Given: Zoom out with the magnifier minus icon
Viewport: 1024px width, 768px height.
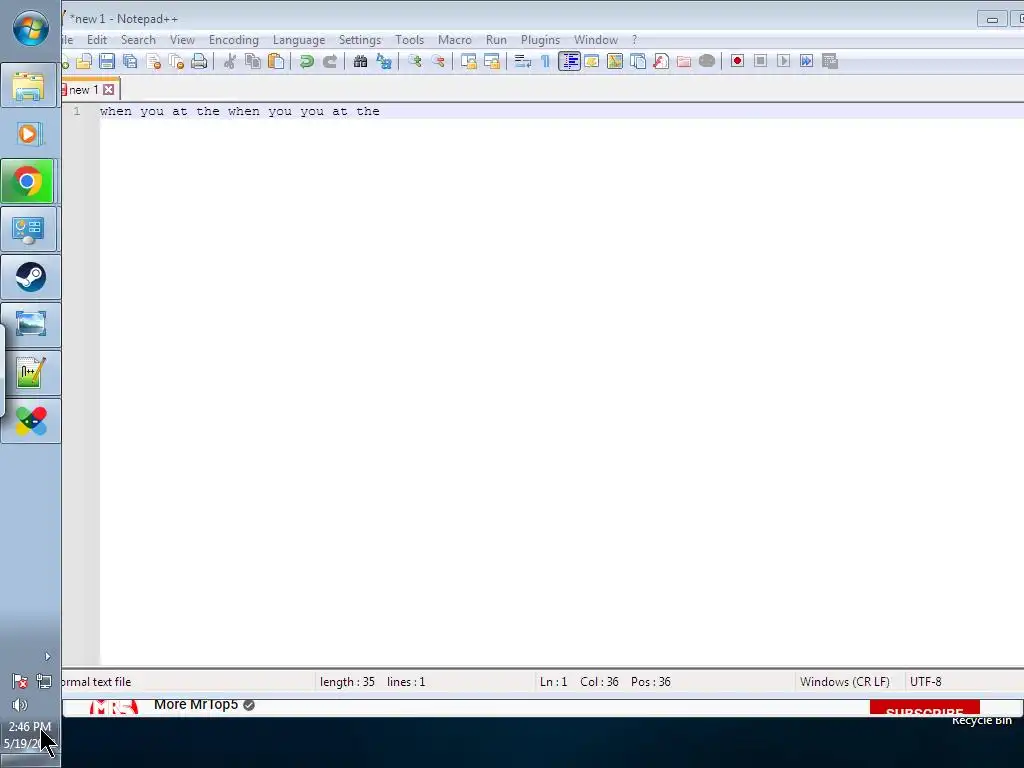Looking at the screenshot, I should pos(438,61).
